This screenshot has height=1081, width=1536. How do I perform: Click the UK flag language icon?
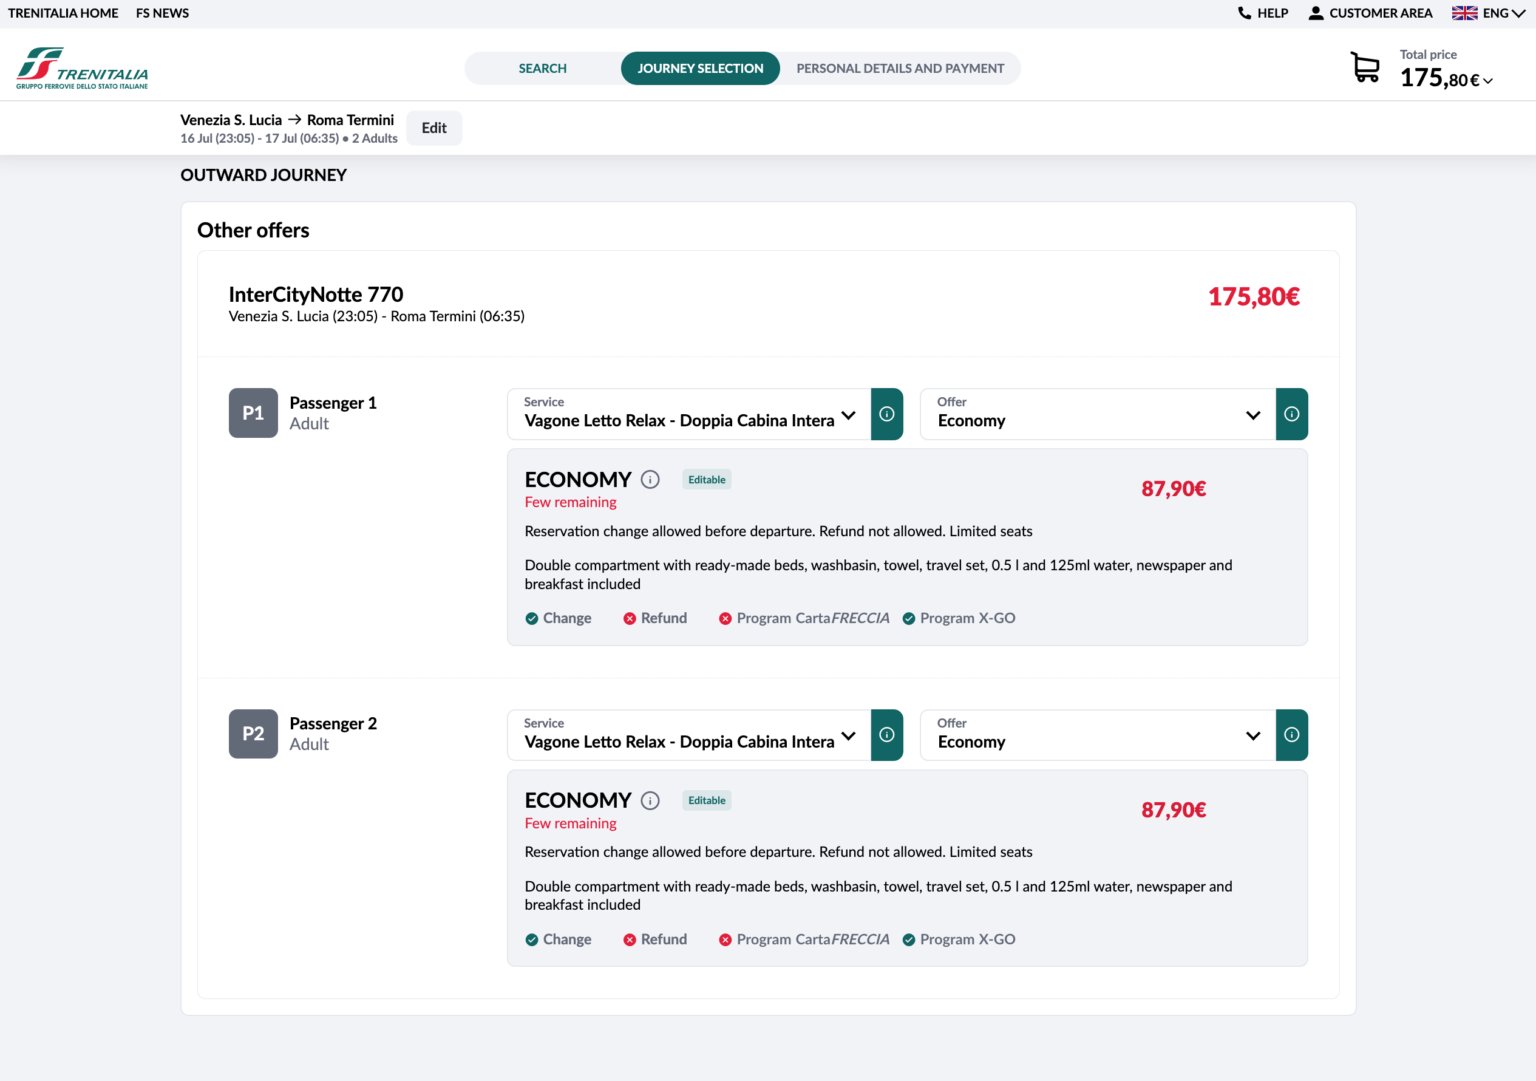pos(1464,13)
